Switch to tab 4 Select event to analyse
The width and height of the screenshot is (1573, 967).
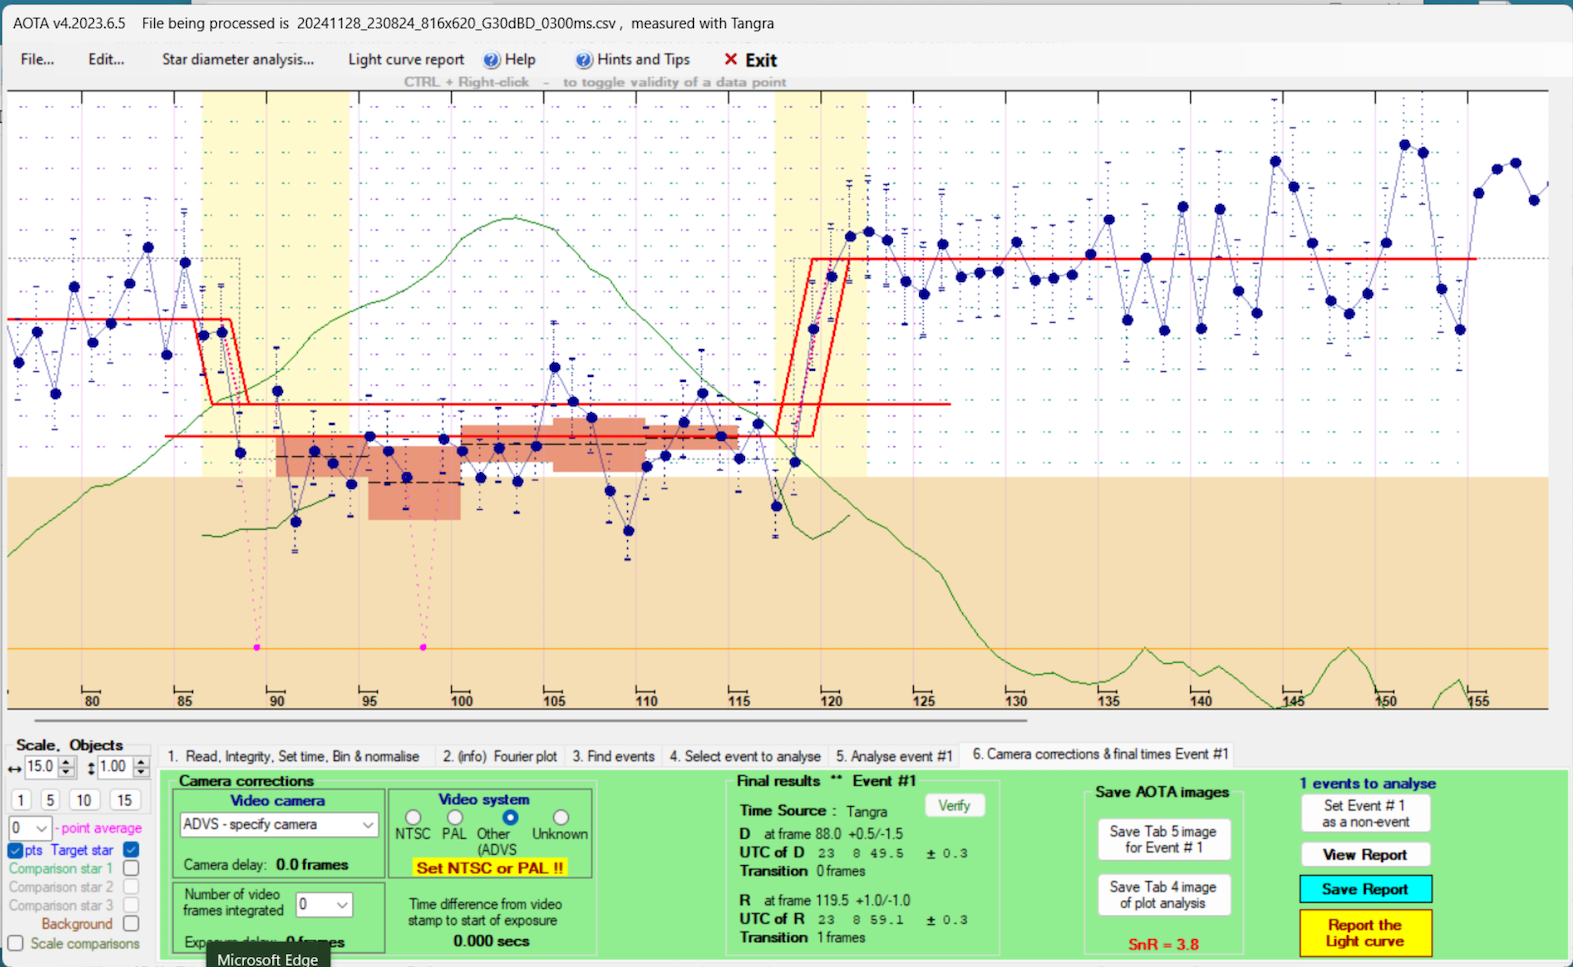[x=745, y=756]
